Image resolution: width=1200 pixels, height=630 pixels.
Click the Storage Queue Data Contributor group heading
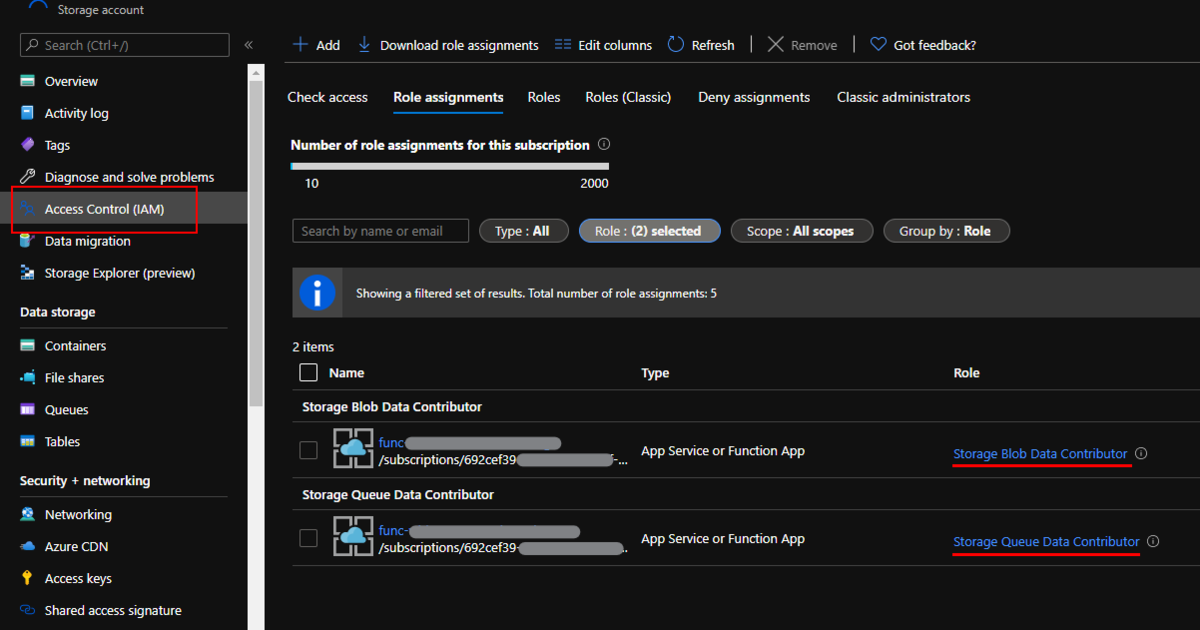[x=398, y=495]
